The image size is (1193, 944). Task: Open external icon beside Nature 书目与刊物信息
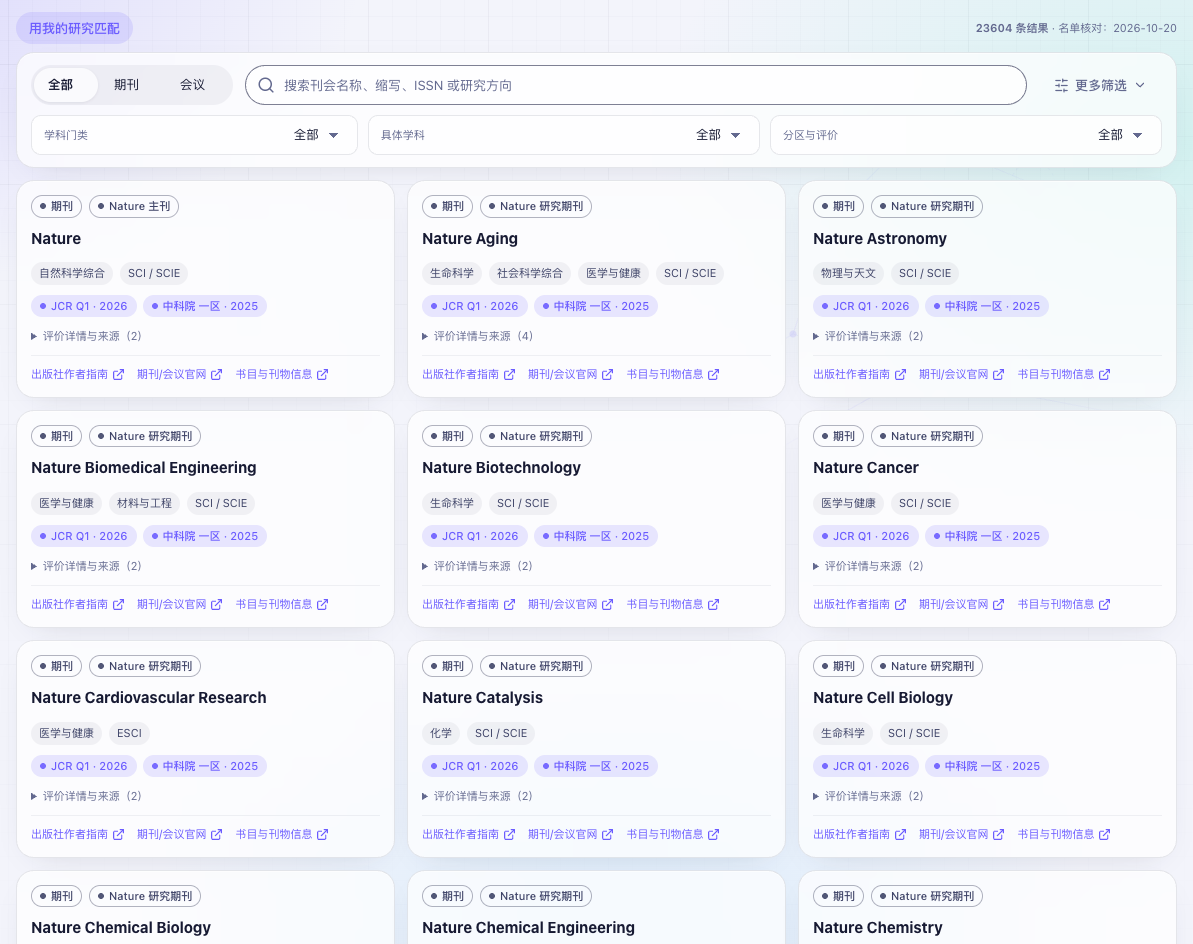(x=323, y=374)
